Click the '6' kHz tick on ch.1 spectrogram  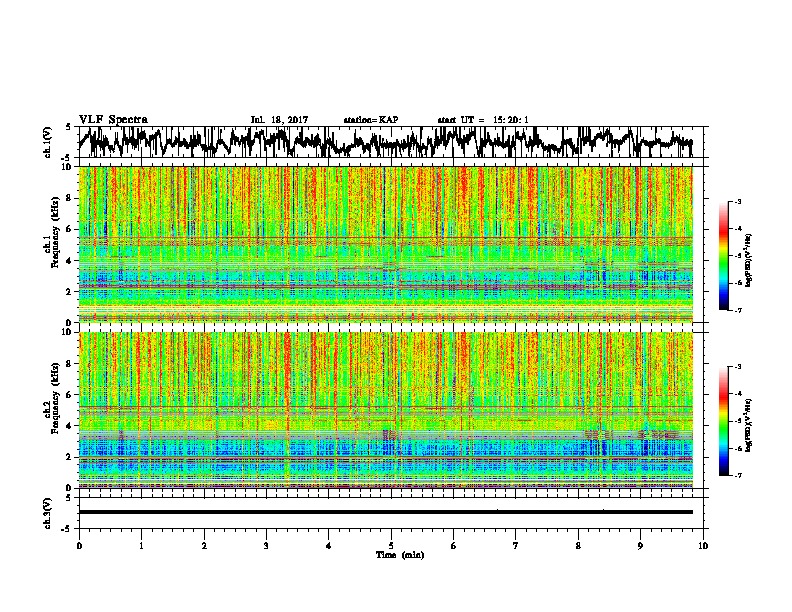[70, 230]
